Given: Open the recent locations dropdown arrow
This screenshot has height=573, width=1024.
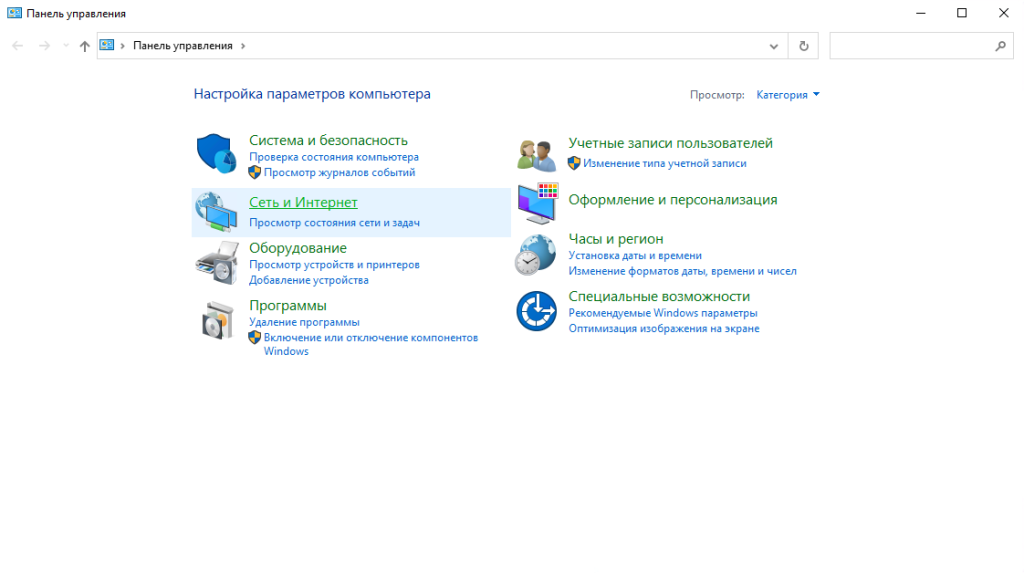Looking at the screenshot, I should tap(65, 46).
